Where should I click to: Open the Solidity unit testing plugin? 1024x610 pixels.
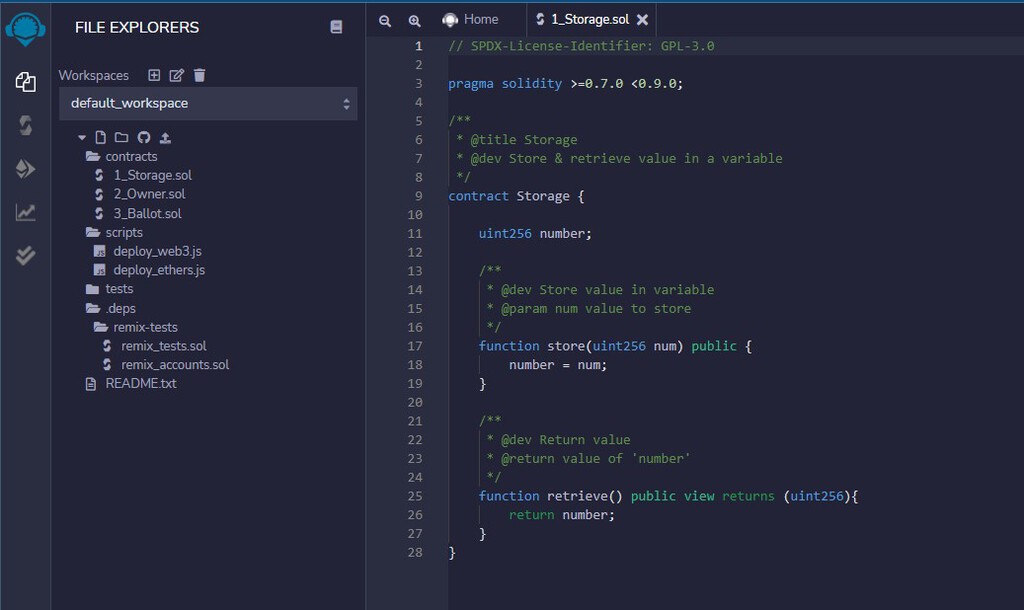25,254
